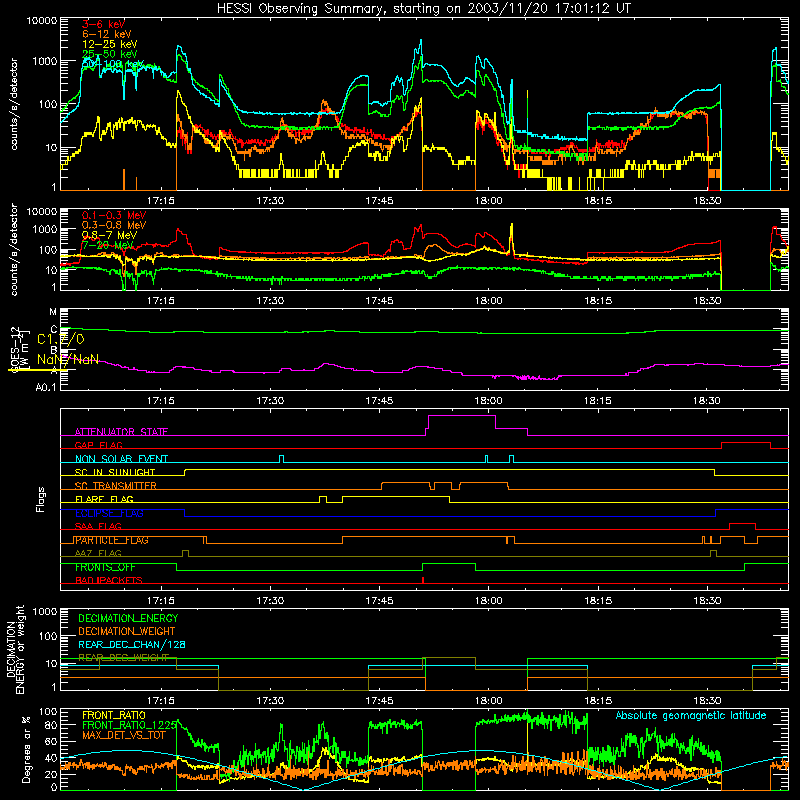This screenshot has width=800, height=800.
Task: Click the 17:30 time tick under Flags panel
Action: 270,601
